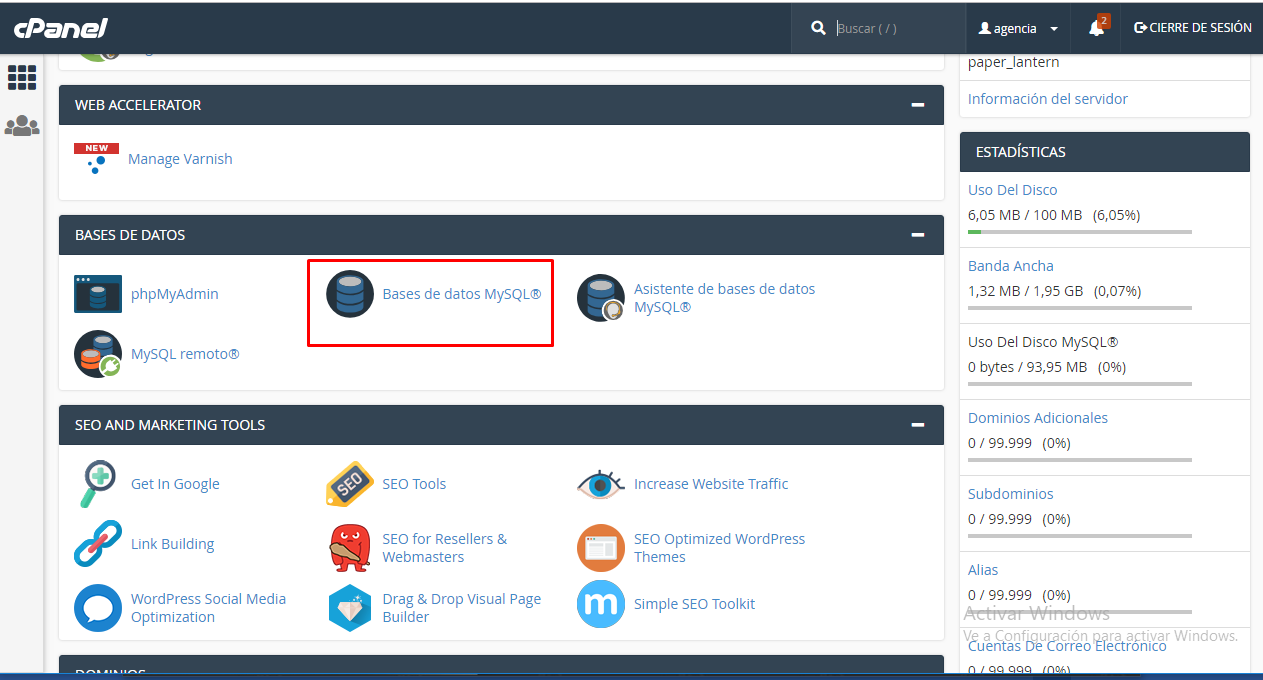Click the Get In Google magnifier icon
This screenshot has height=680, width=1263.
98,484
